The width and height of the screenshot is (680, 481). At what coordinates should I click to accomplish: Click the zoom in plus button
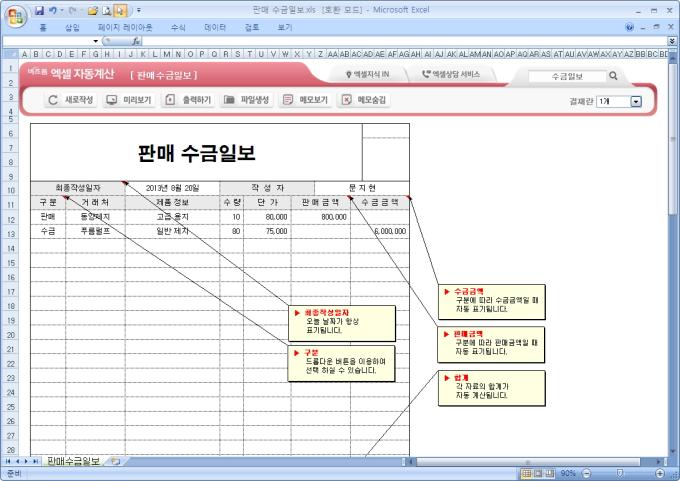point(660,473)
